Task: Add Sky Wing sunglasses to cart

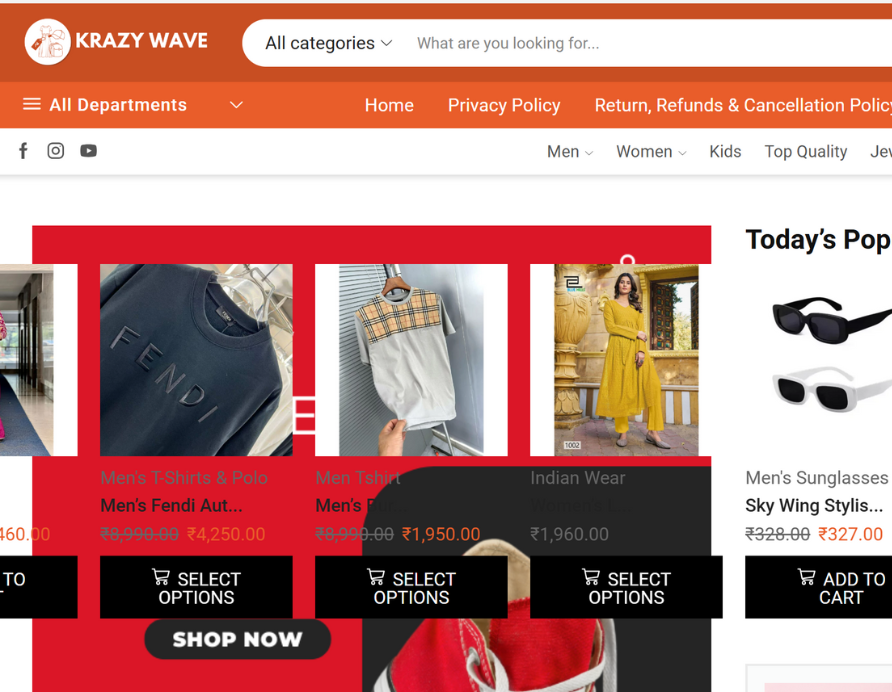Action: click(819, 587)
